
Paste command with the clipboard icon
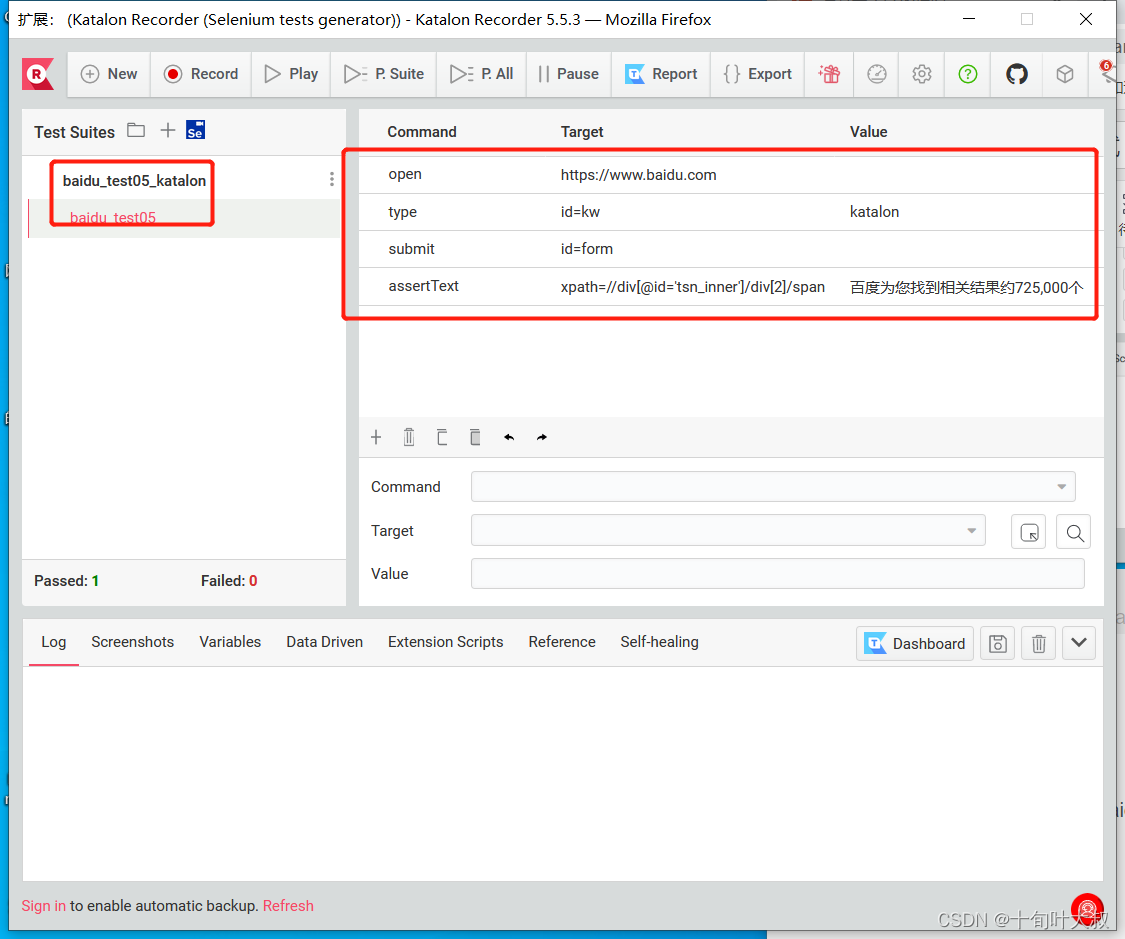pyautogui.click(x=475, y=438)
